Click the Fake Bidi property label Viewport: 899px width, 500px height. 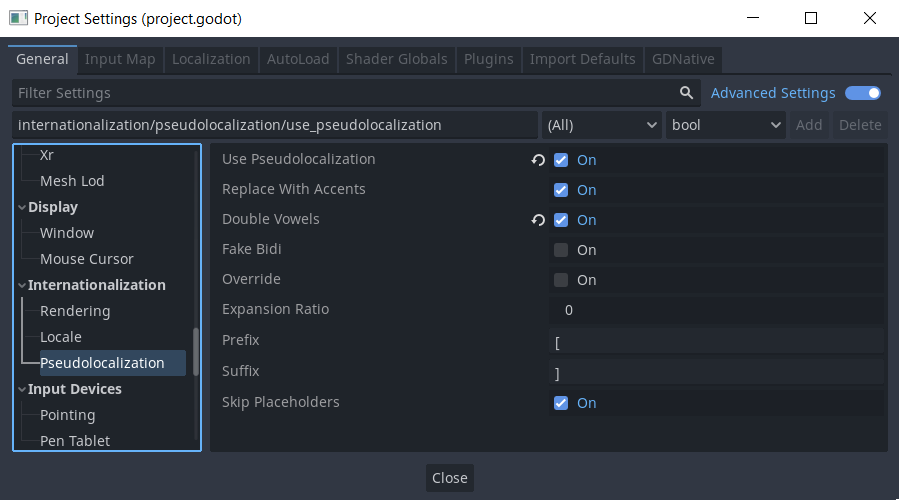pos(252,249)
